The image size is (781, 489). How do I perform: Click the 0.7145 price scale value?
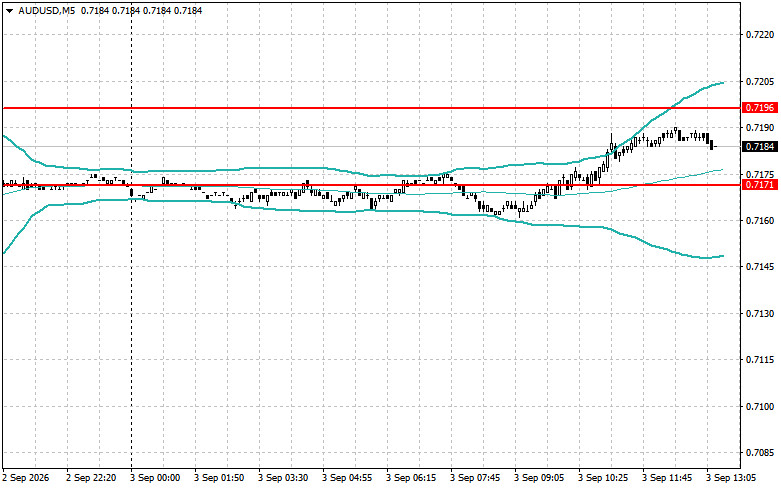pos(760,266)
